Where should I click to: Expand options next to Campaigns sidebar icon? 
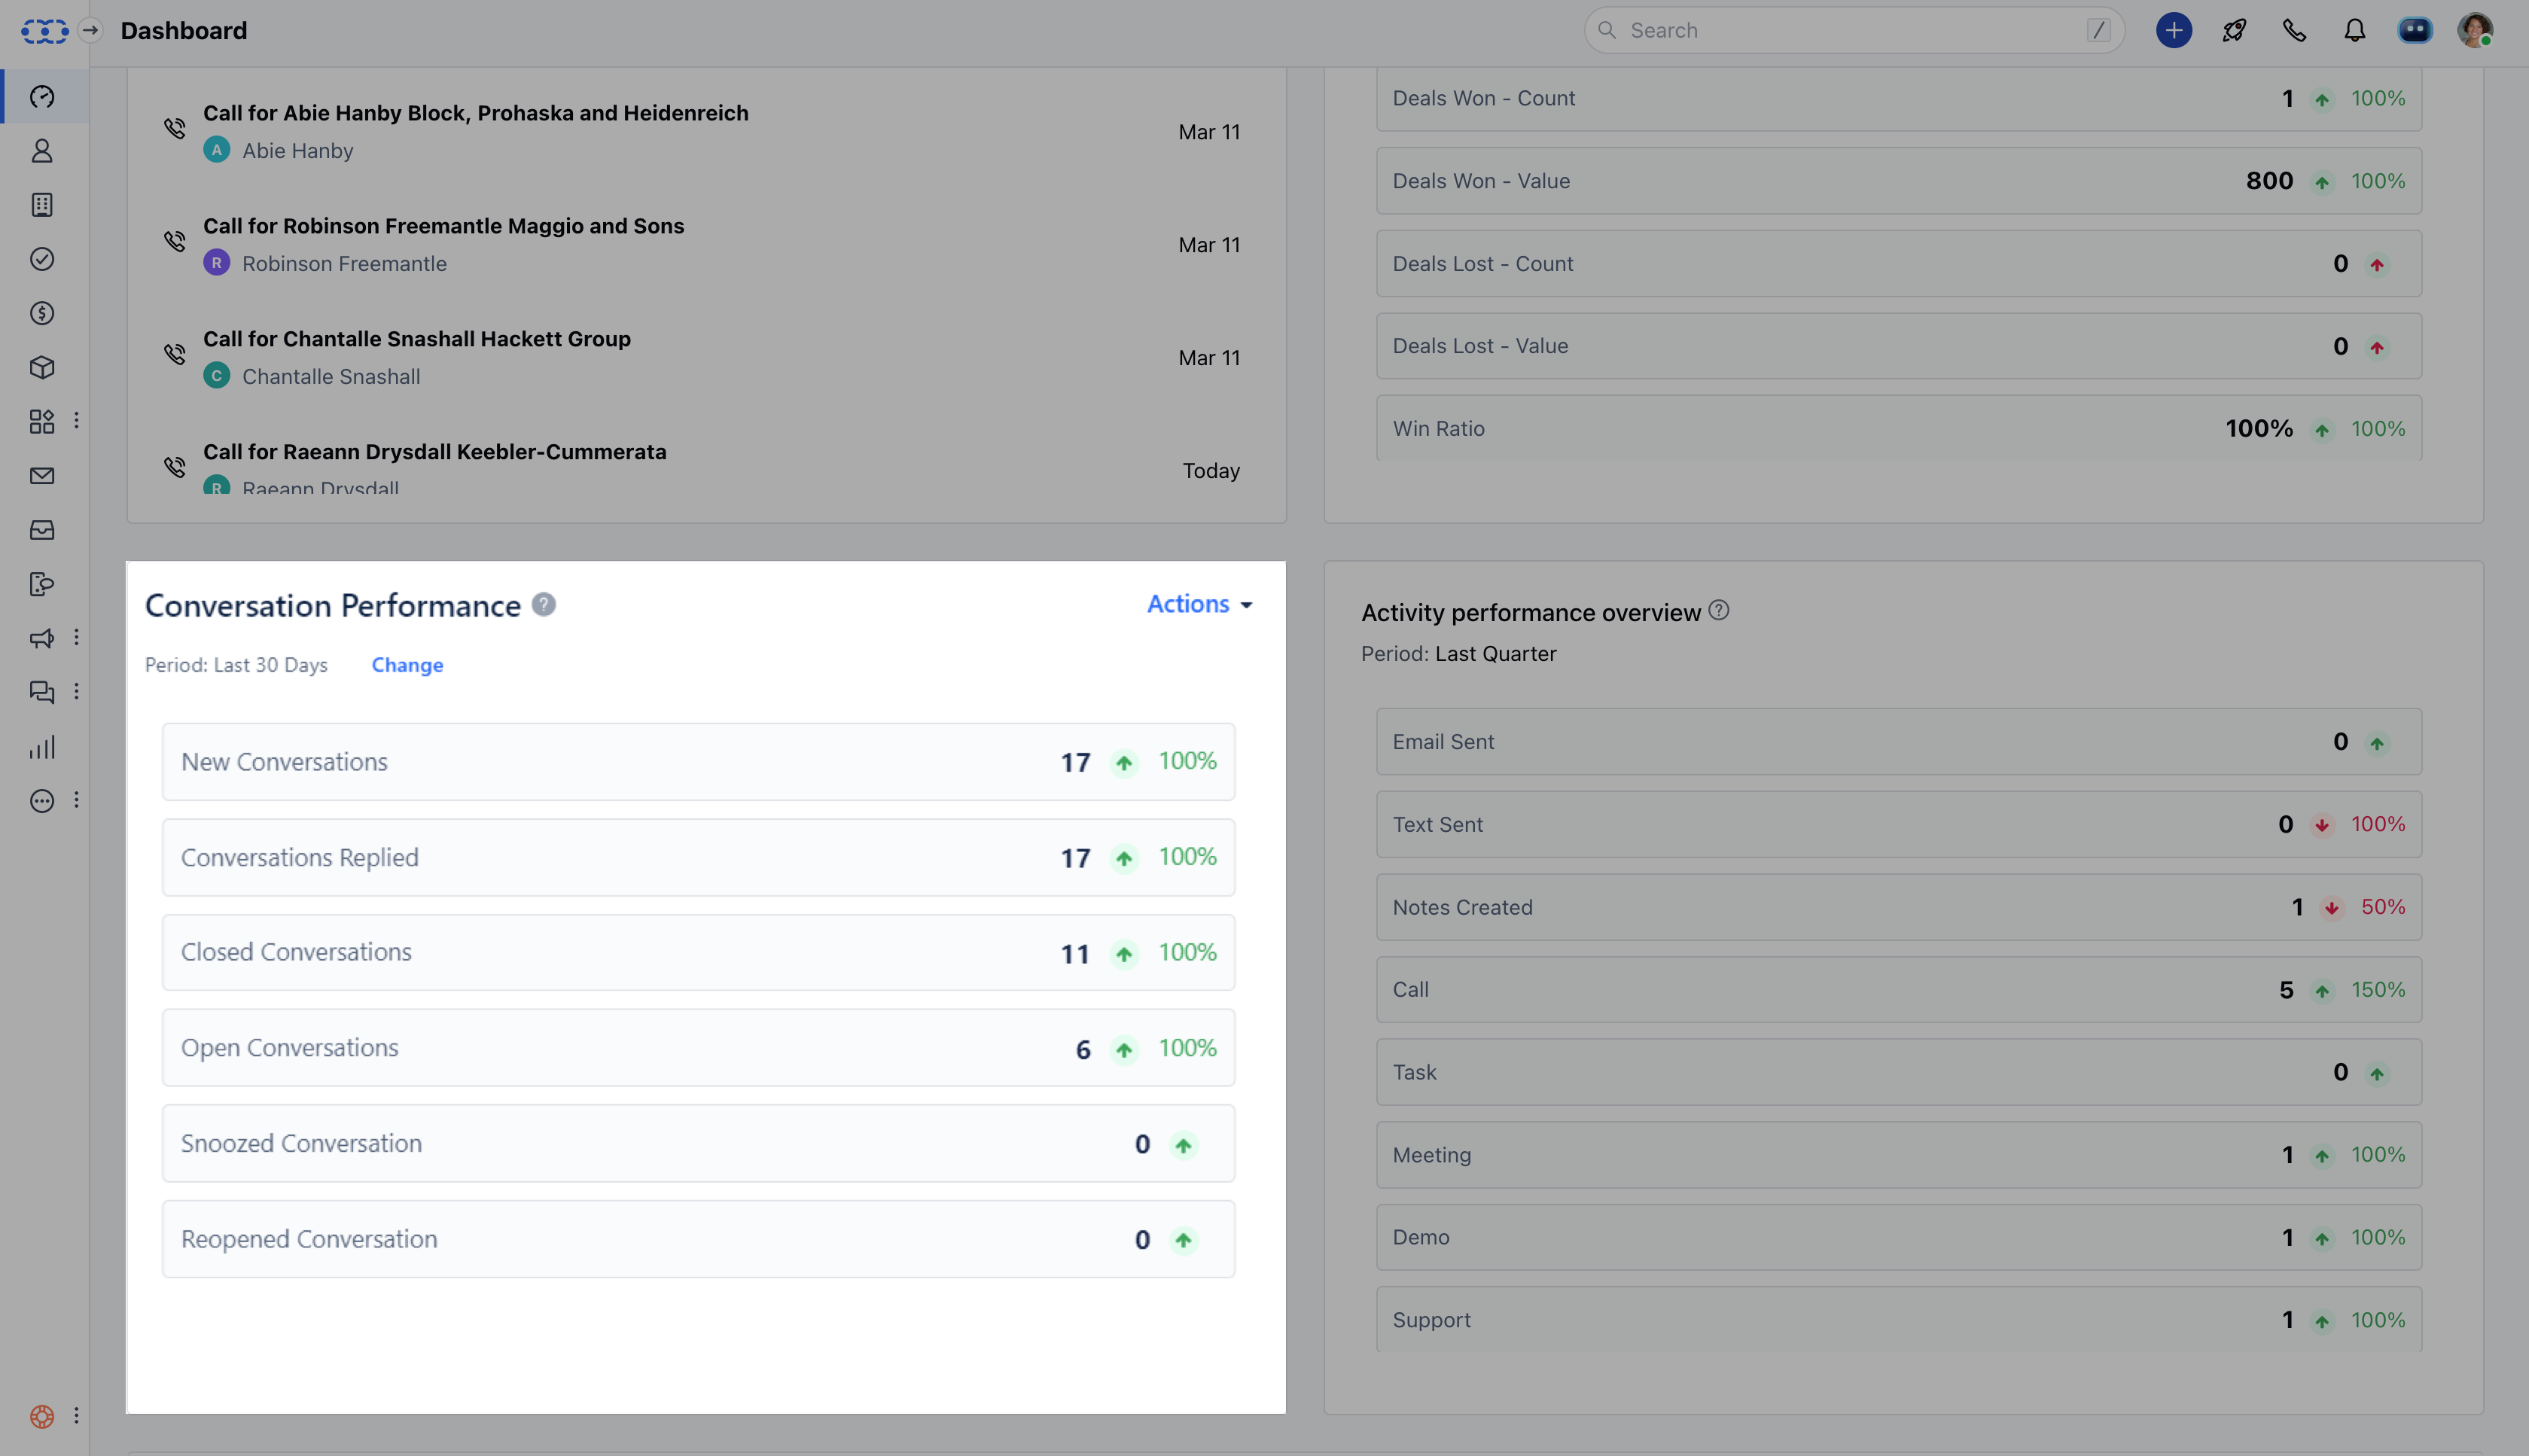point(76,638)
